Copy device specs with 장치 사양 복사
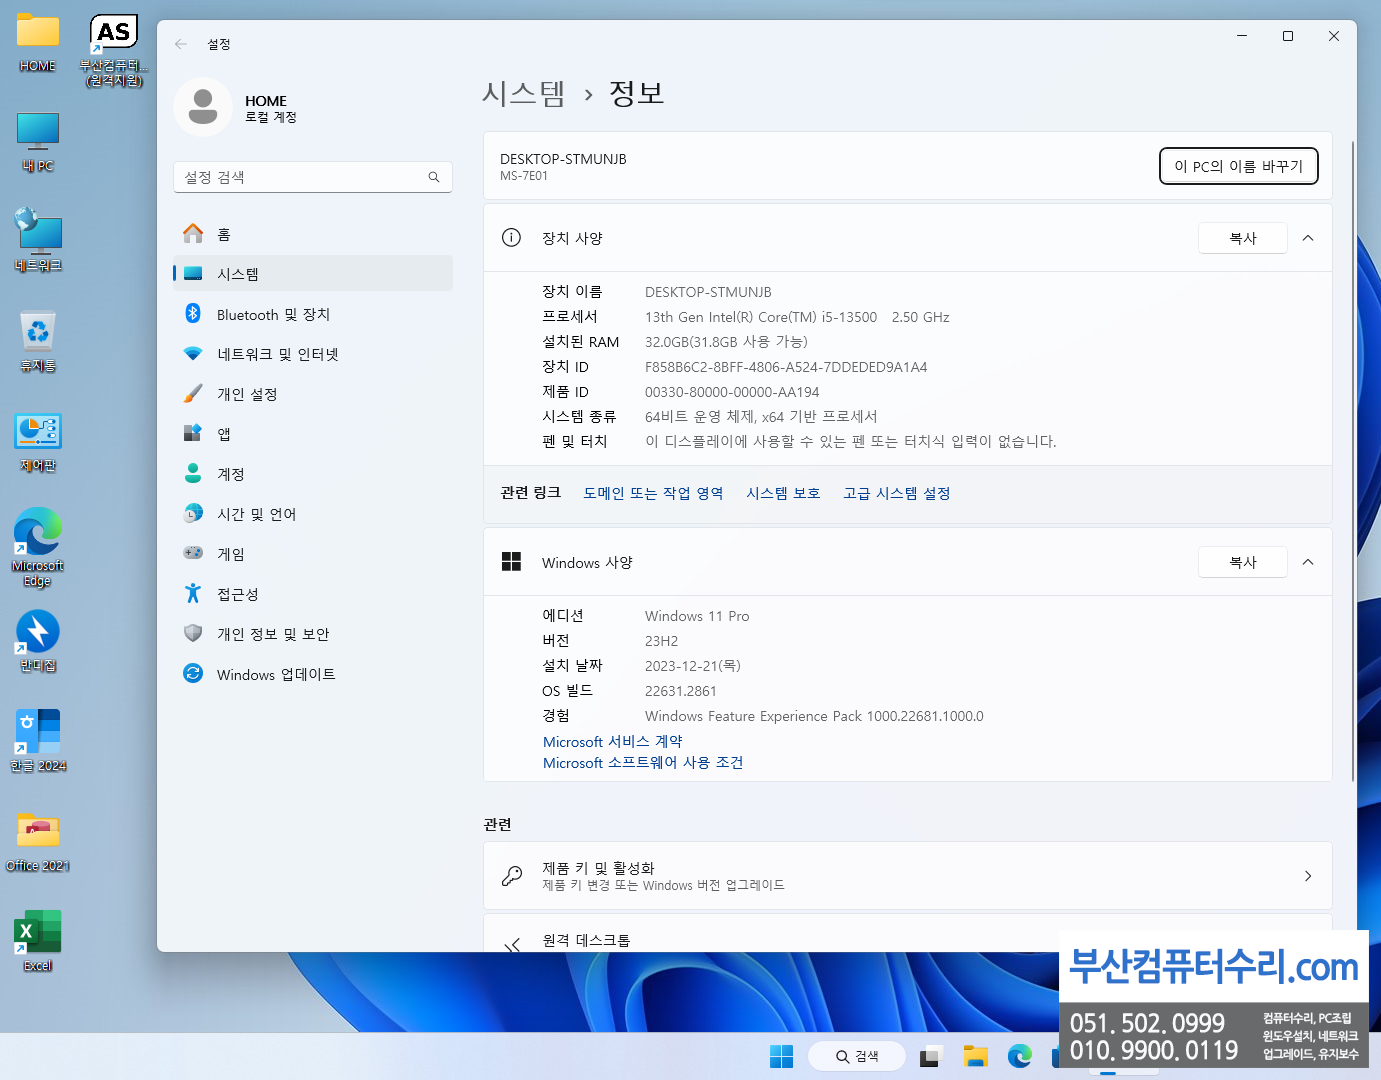 (x=1243, y=238)
